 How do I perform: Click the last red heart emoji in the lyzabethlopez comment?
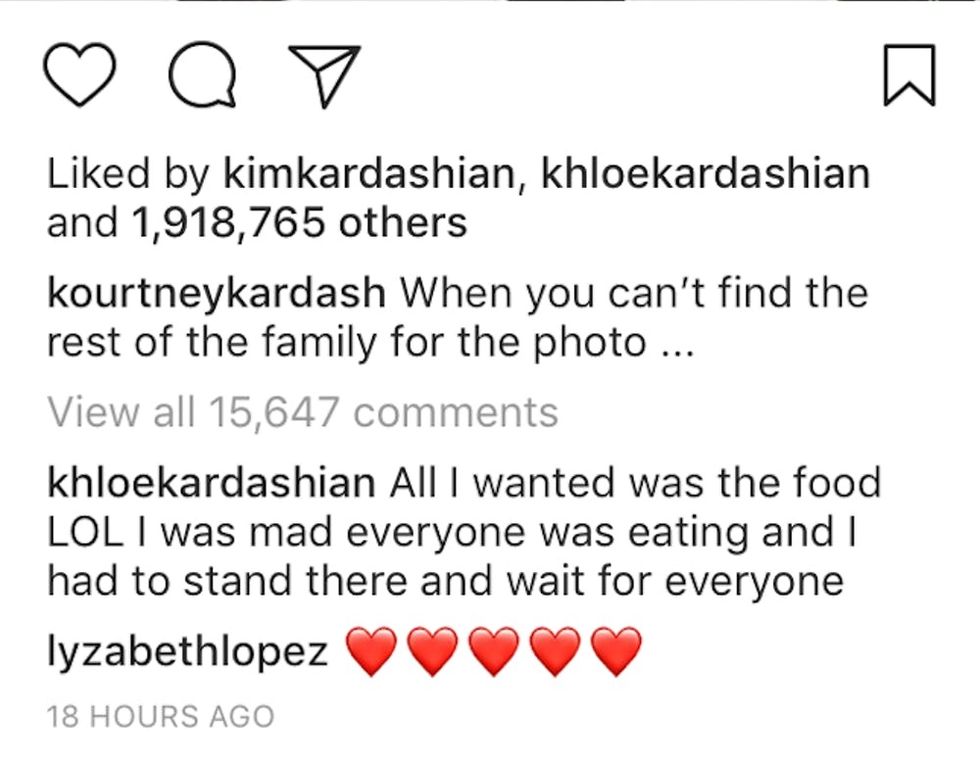click(x=615, y=652)
